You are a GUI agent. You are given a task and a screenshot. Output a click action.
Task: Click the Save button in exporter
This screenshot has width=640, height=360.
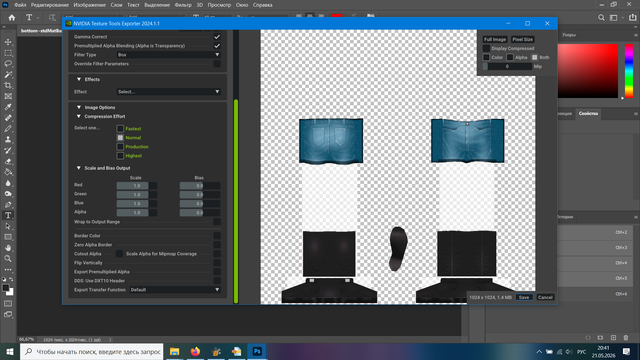click(524, 297)
